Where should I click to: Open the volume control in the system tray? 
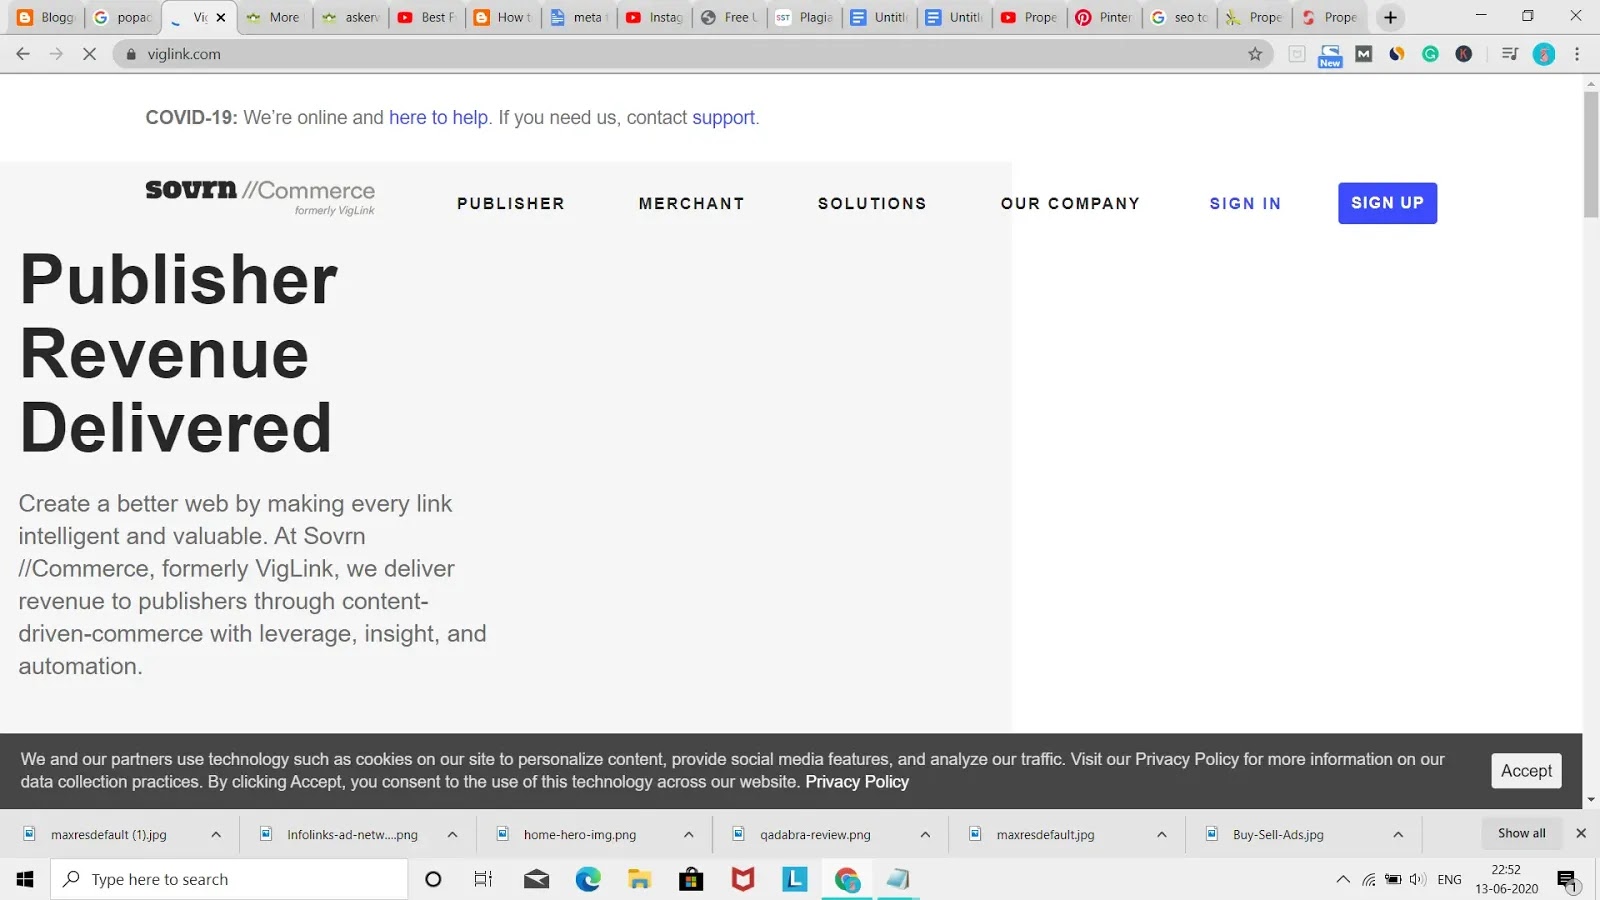1417,880
